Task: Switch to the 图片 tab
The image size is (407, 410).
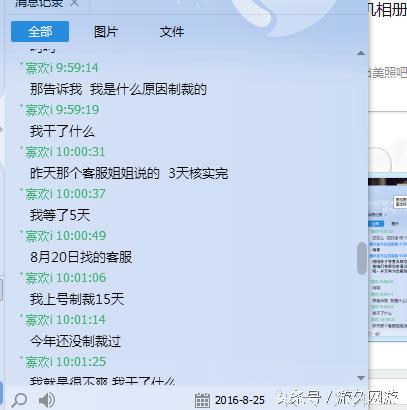Action: pos(106,32)
